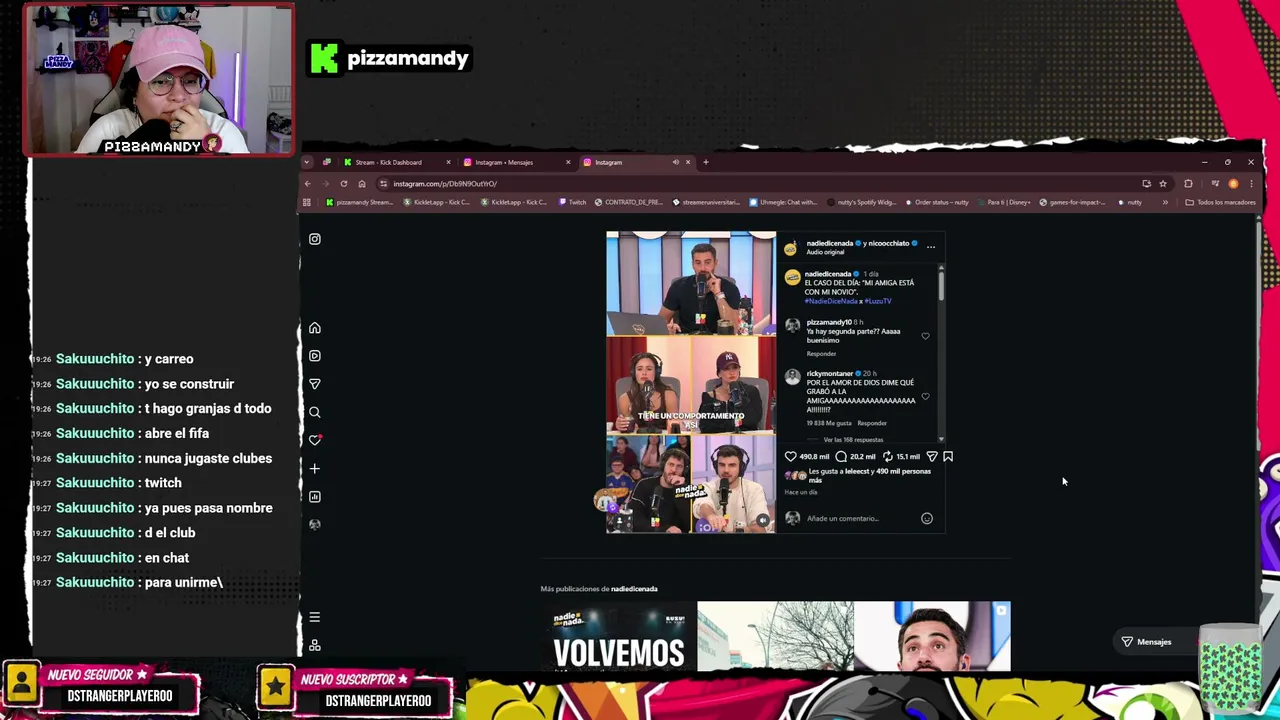Close the Stream - Kick Dashboard tab
The image size is (1280, 720).
click(448, 162)
